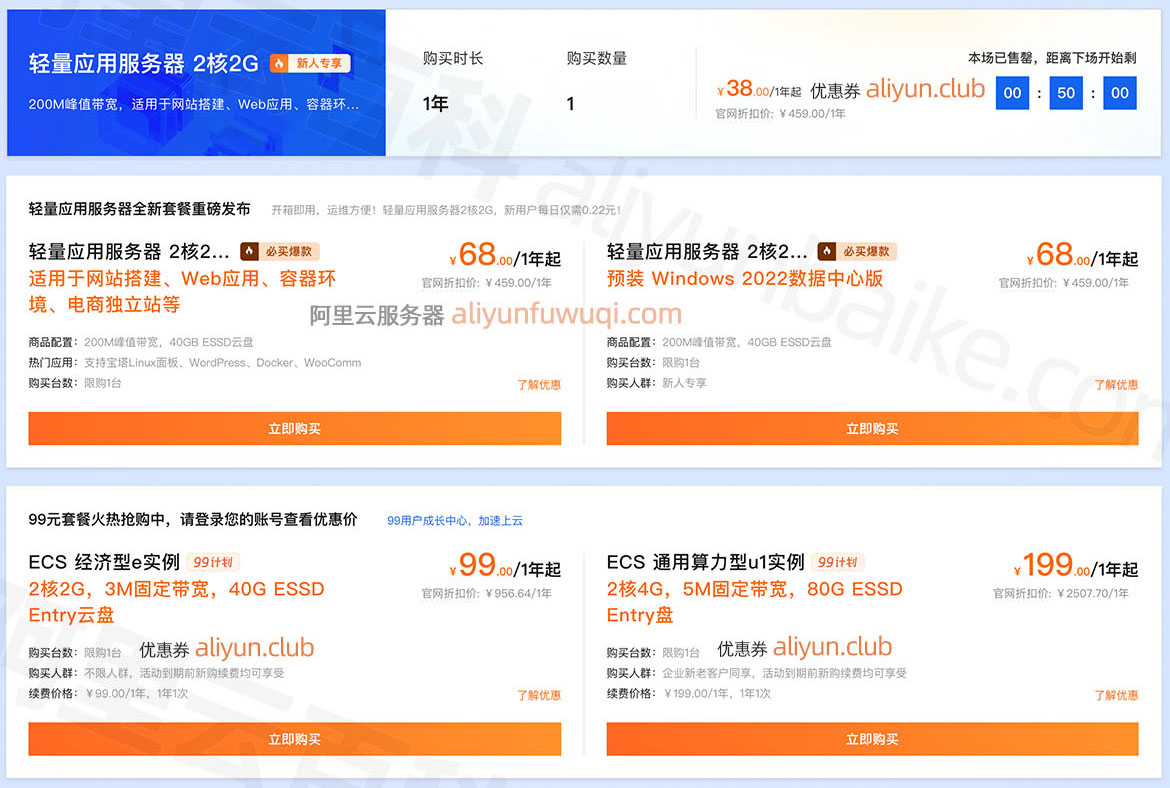Click 99计划 tag beside ECS 通用算力型u1实例
The height and width of the screenshot is (788, 1170).
[837, 562]
